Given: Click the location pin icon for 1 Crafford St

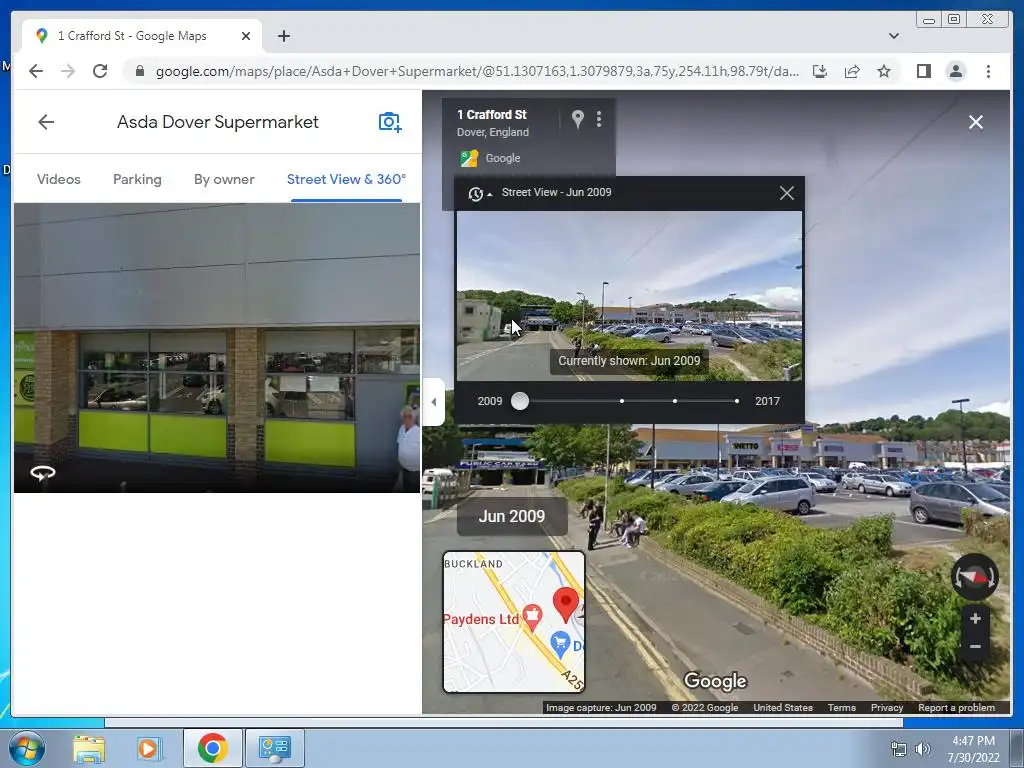Looking at the screenshot, I should 577,119.
